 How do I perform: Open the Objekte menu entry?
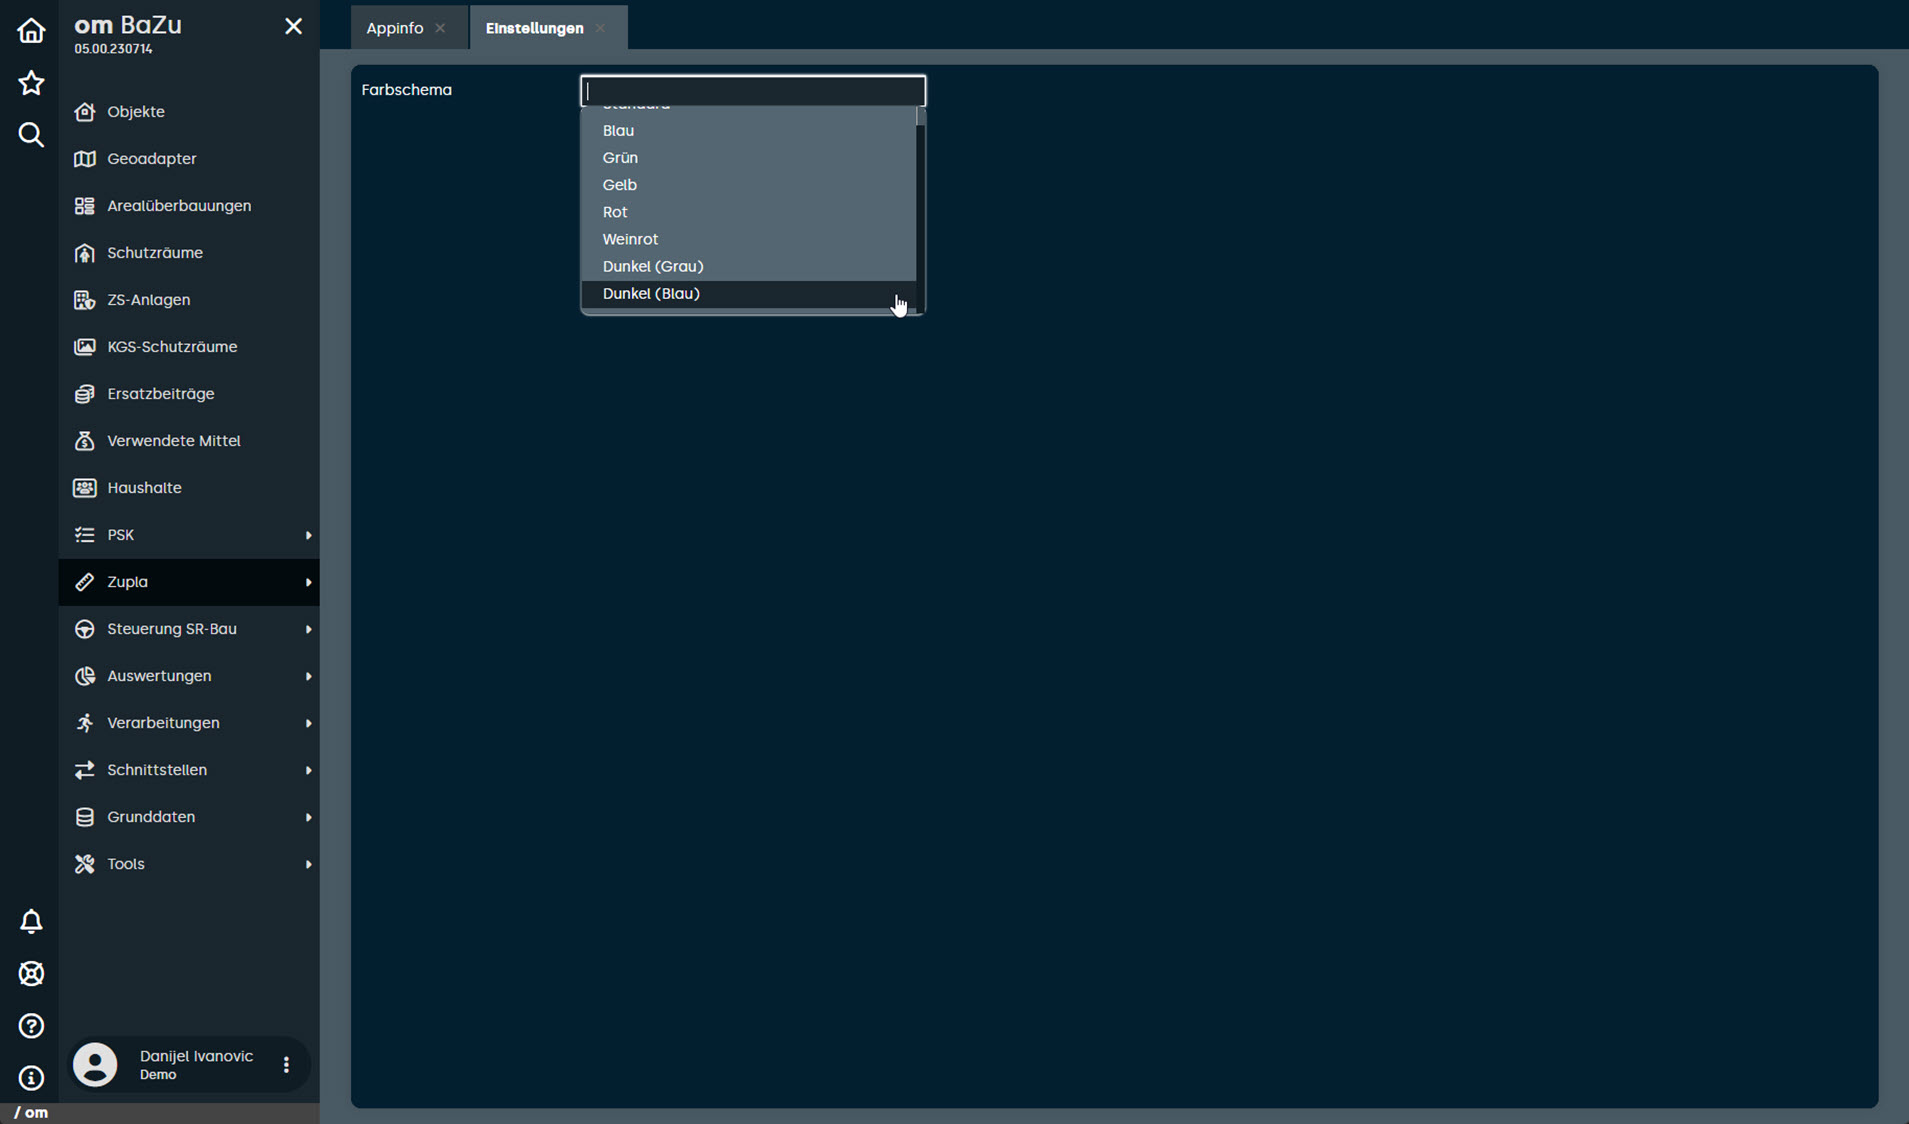(x=136, y=112)
